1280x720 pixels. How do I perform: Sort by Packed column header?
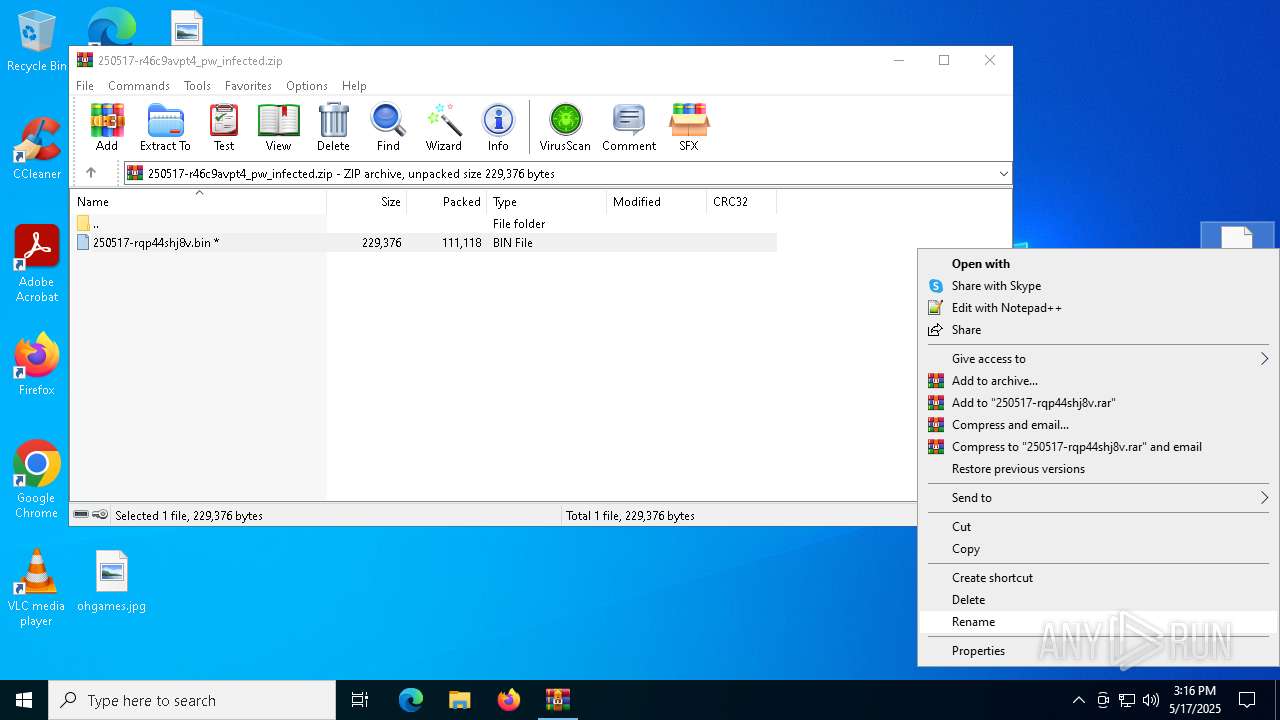[446, 202]
